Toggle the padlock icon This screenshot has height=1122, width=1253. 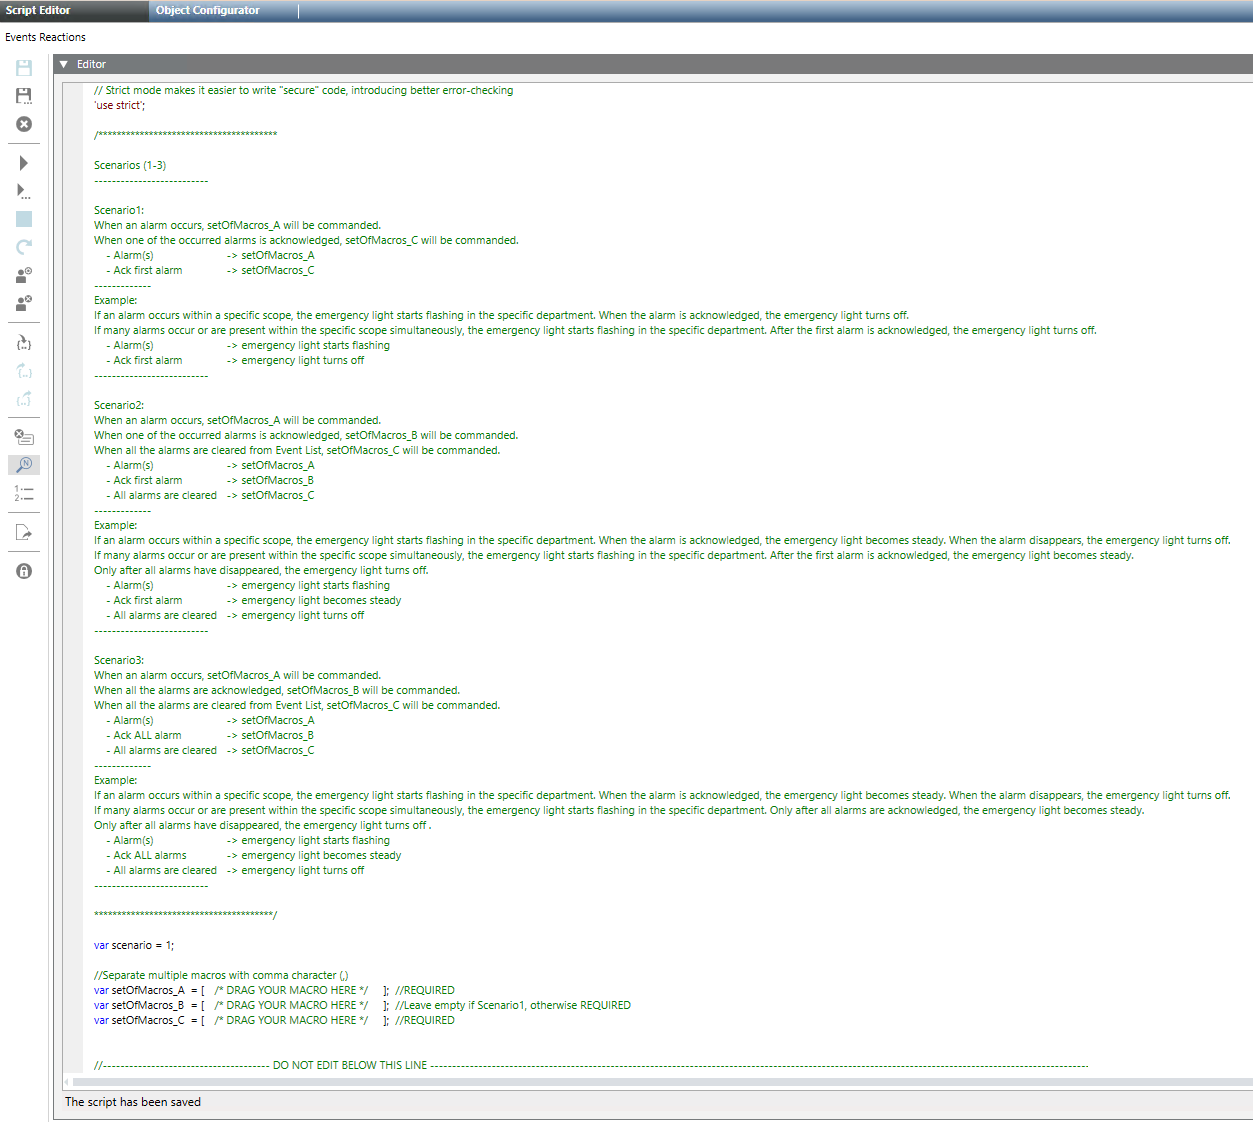pos(24,571)
